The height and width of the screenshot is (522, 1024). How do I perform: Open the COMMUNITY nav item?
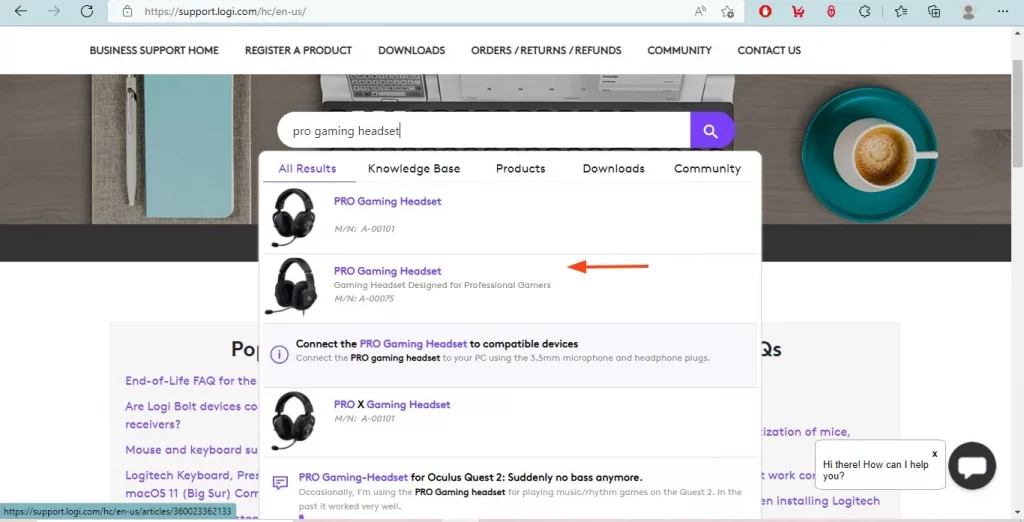click(679, 50)
